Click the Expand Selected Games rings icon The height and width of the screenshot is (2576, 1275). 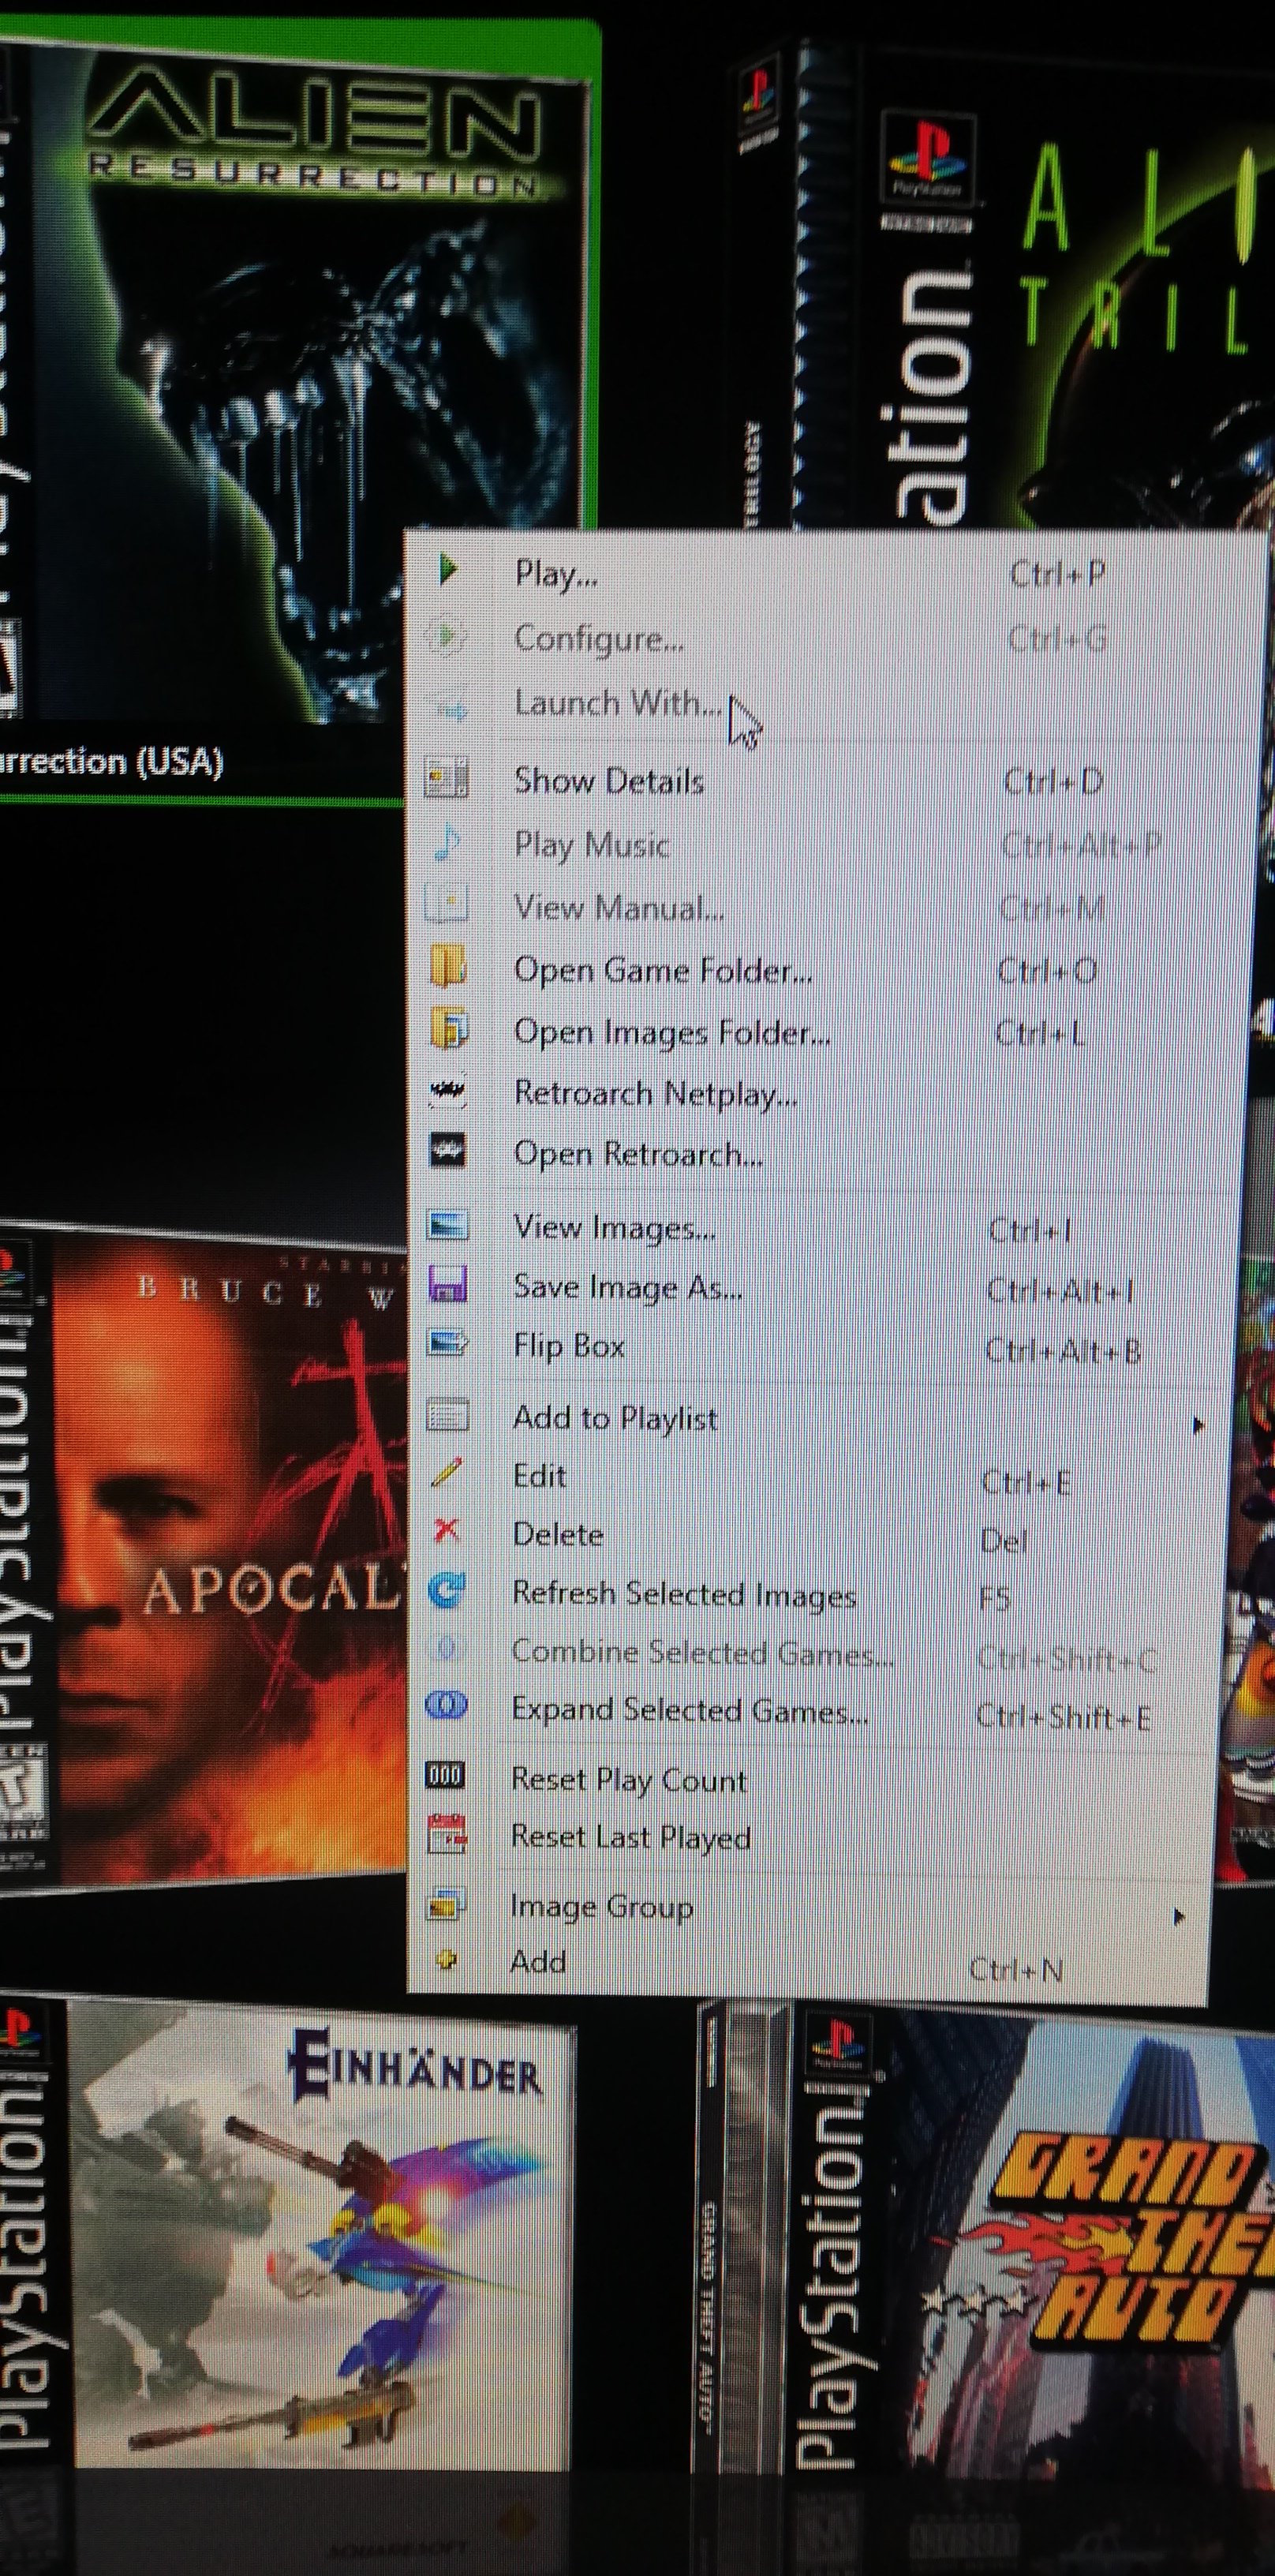point(446,1706)
